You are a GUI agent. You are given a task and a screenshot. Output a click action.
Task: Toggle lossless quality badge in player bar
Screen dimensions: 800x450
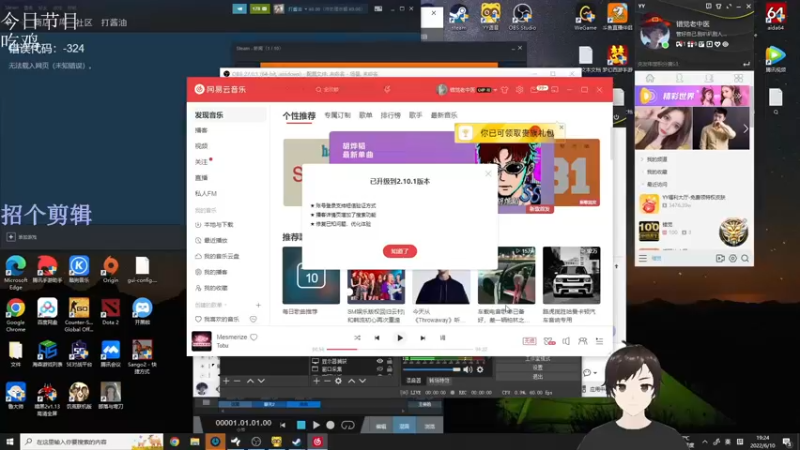tap(529, 341)
